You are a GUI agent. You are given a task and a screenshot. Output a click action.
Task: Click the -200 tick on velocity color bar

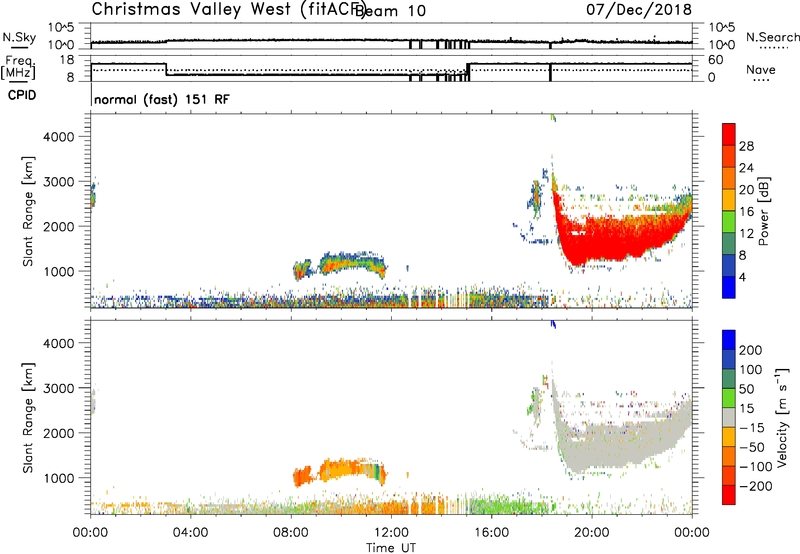tap(756, 486)
